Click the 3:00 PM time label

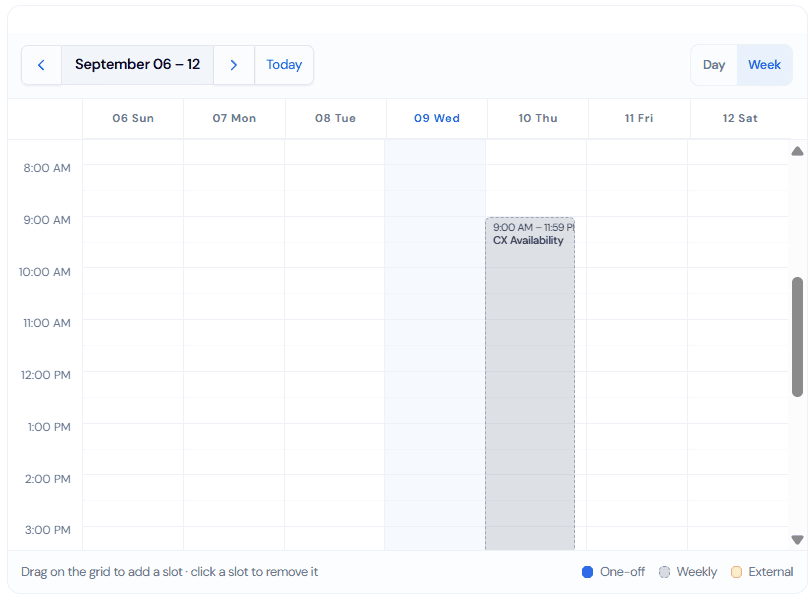(48, 530)
